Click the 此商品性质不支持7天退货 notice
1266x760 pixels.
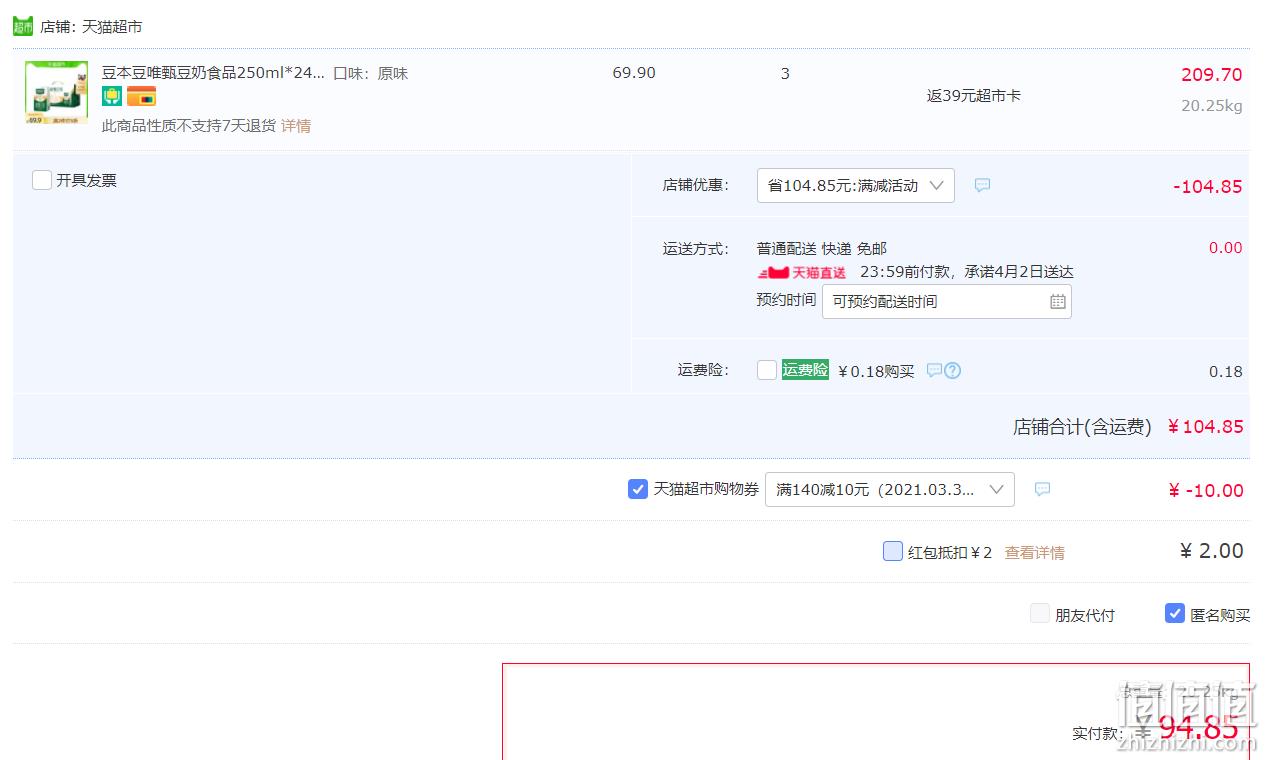(189, 126)
